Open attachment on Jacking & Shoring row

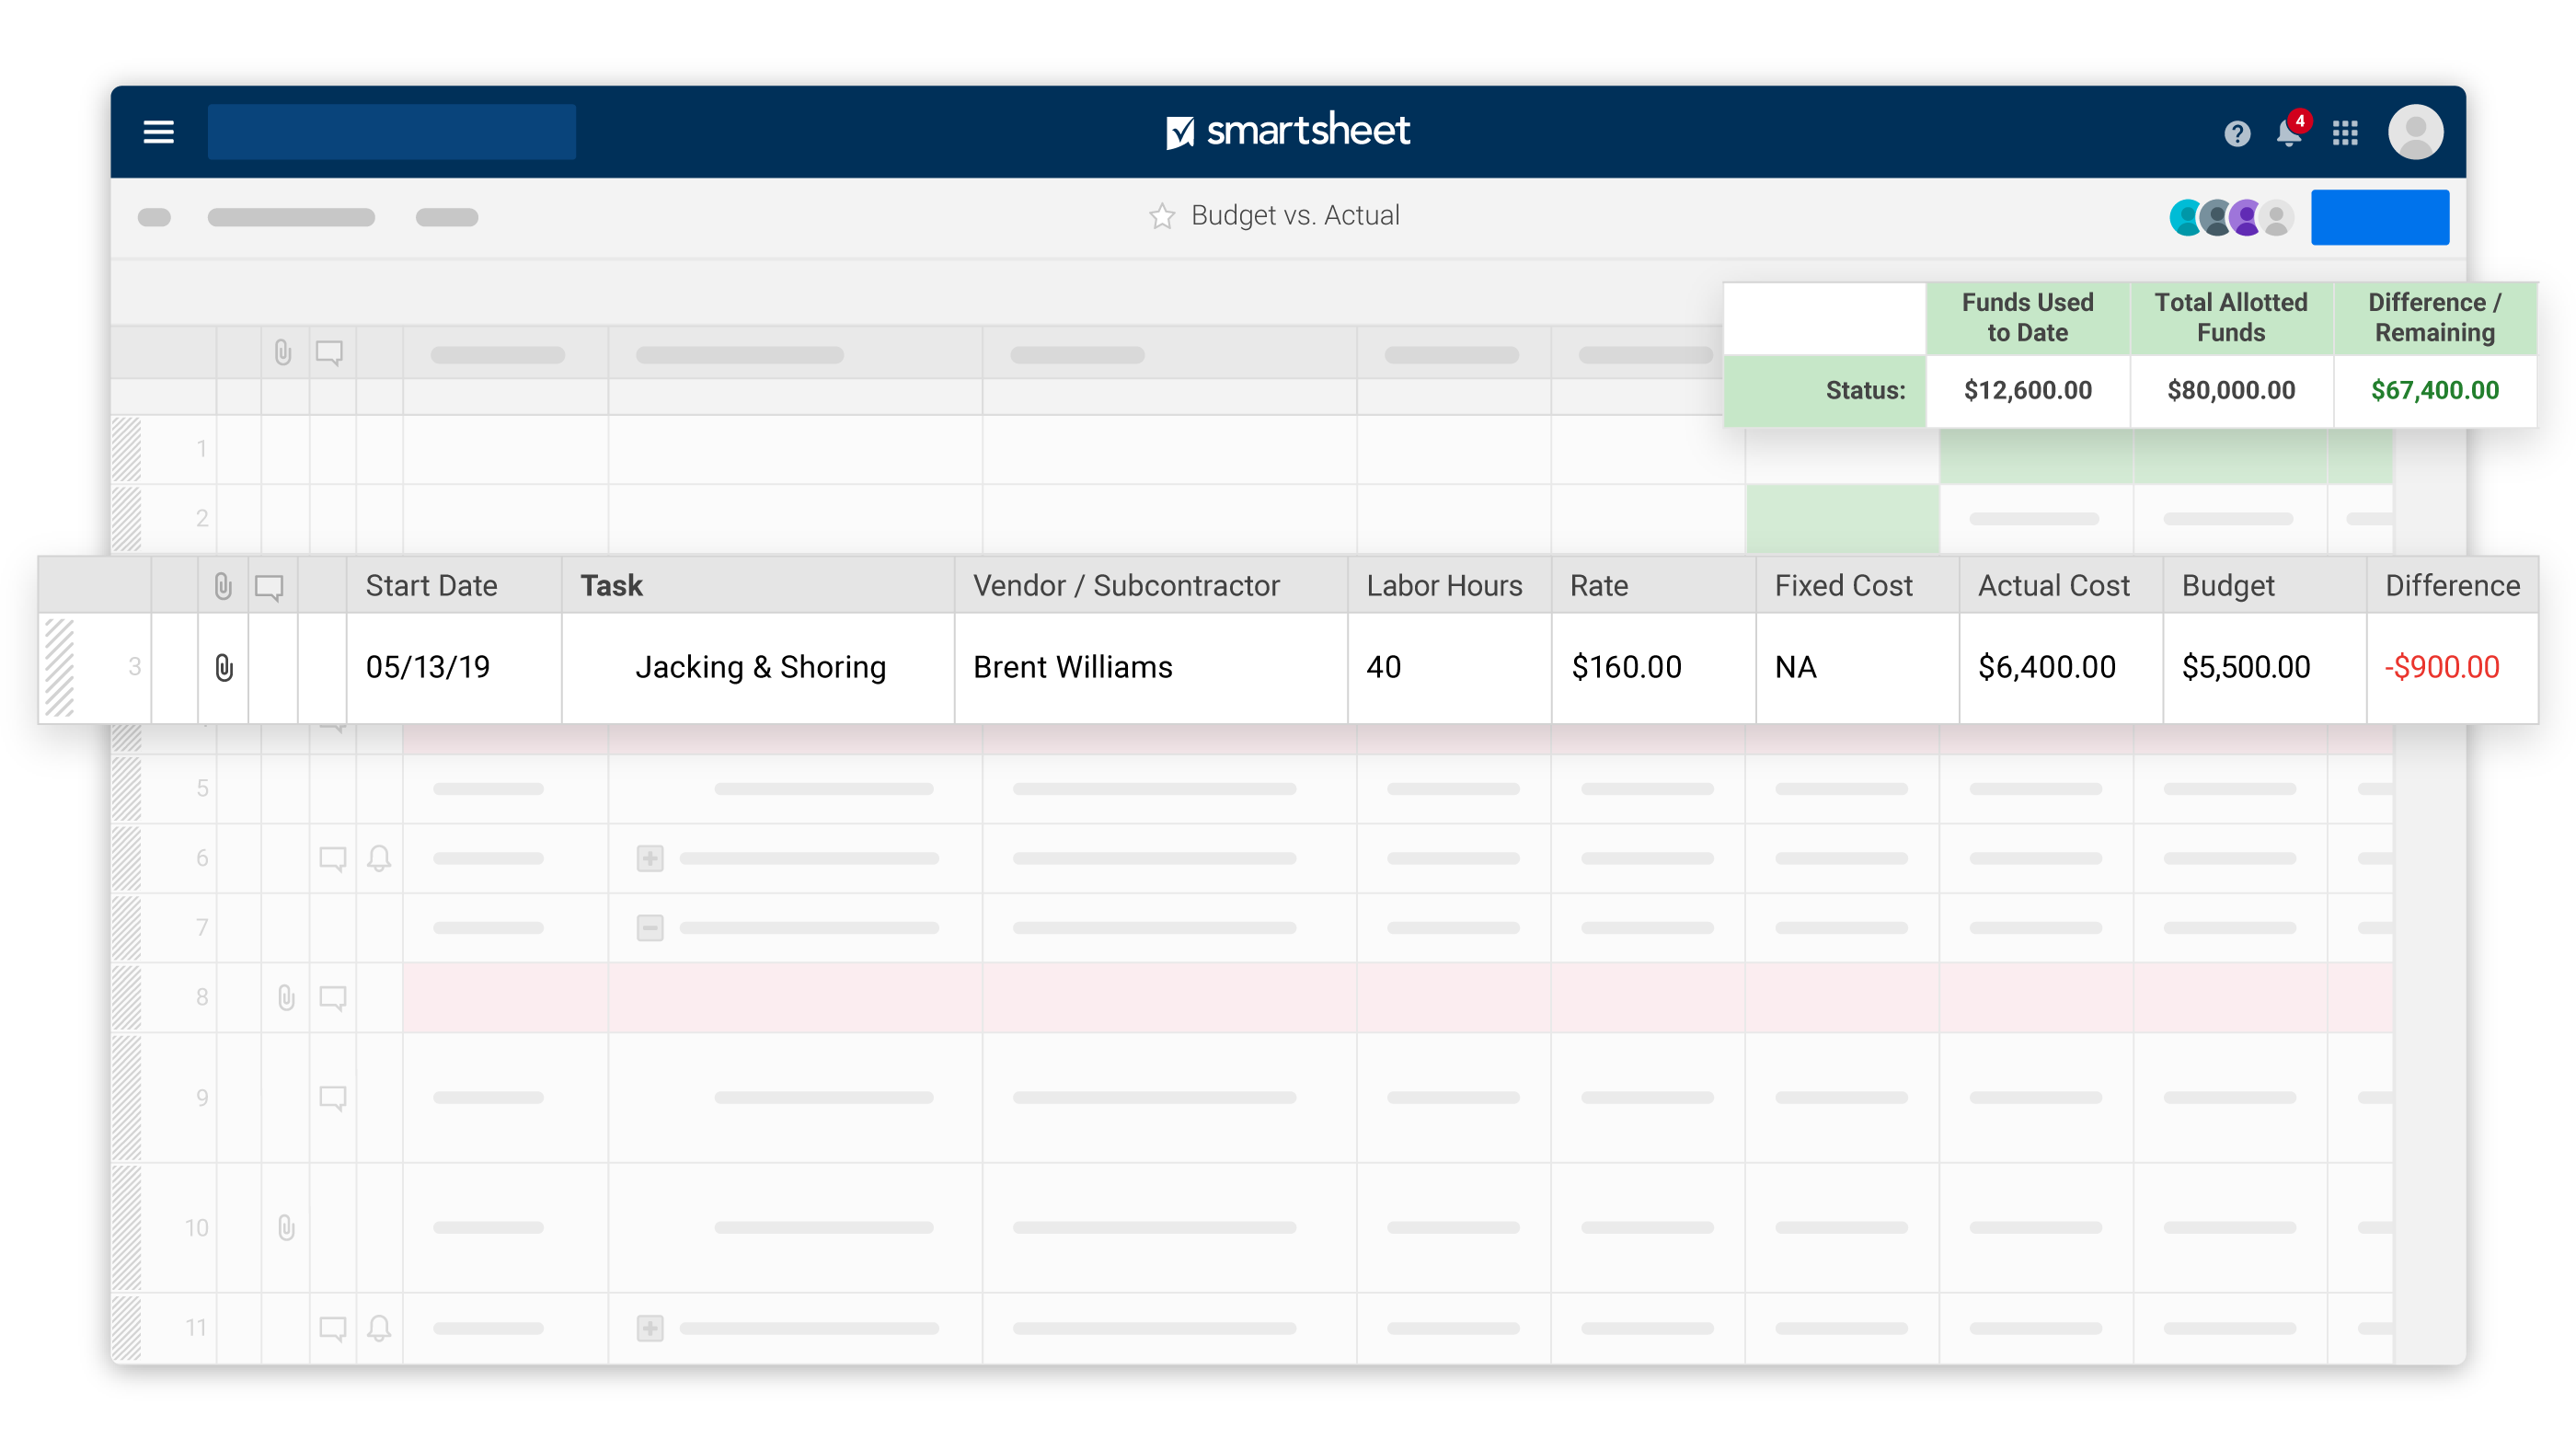tap(224, 668)
